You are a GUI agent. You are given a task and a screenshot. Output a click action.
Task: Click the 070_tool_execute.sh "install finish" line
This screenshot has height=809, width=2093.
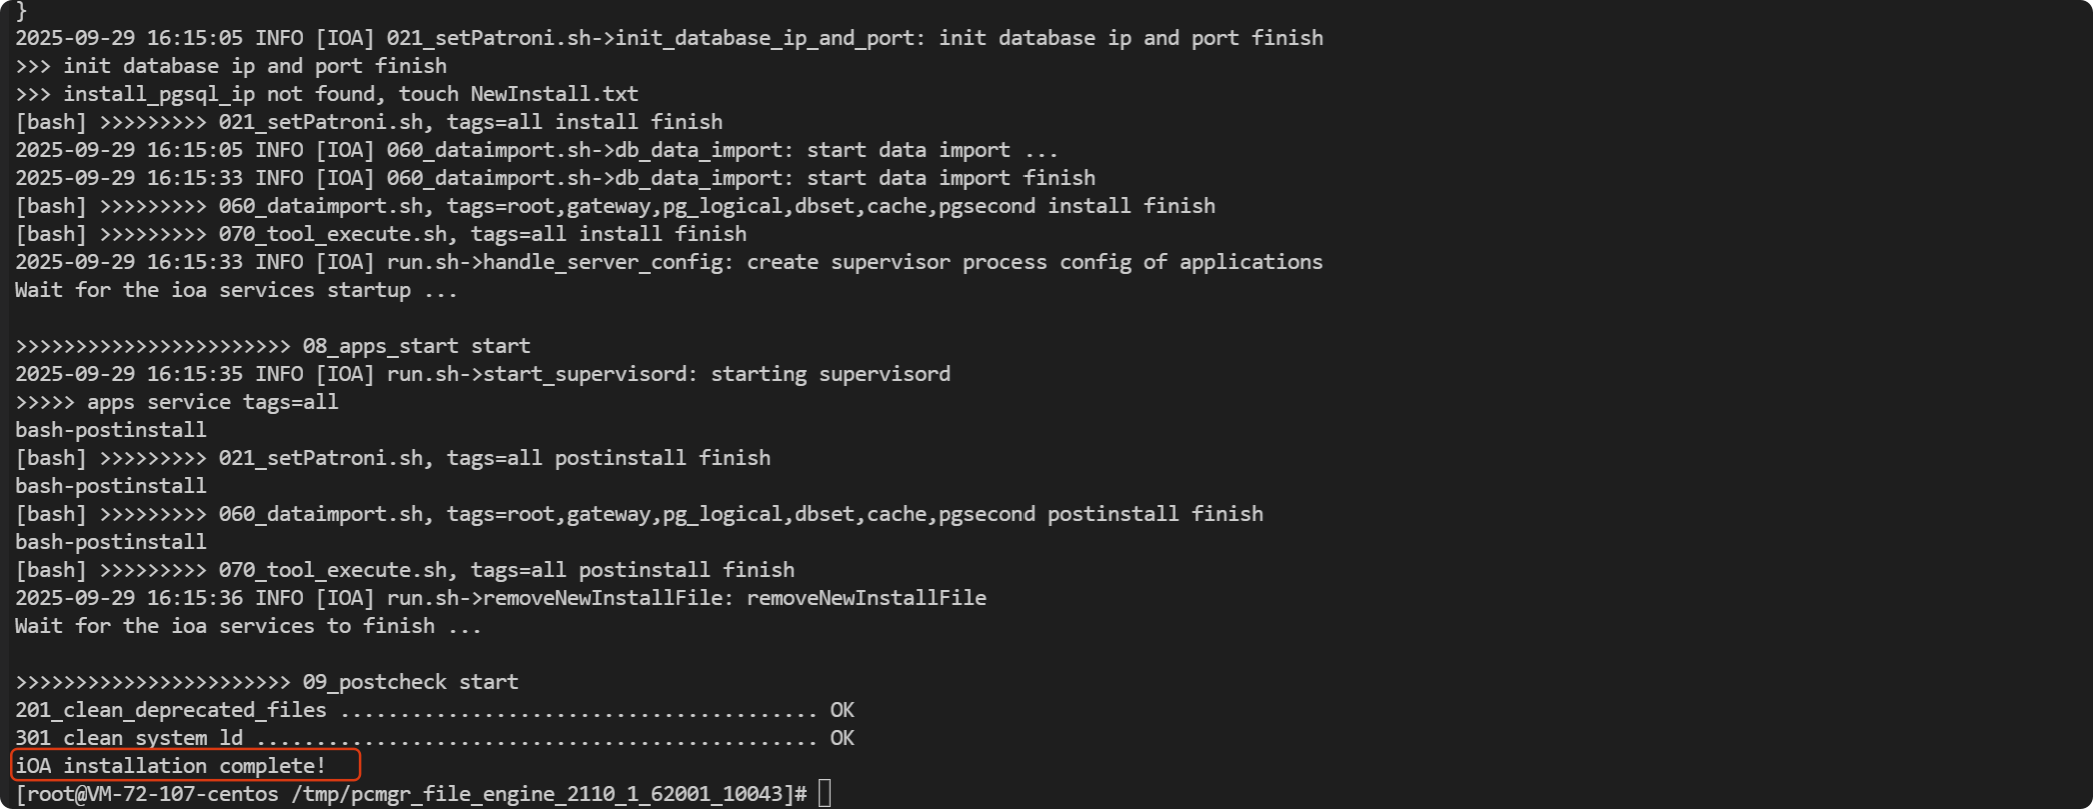pyautogui.click(x=380, y=234)
